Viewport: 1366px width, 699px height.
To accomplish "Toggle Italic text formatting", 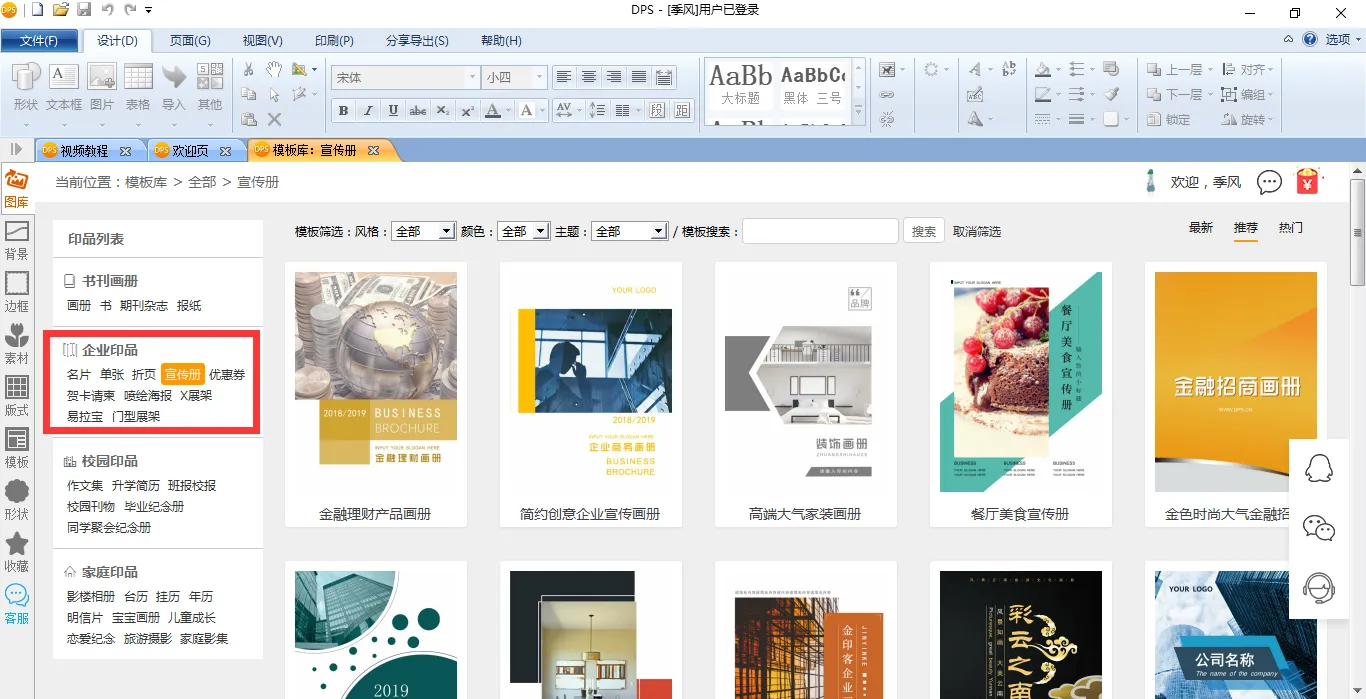I will click(368, 111).
